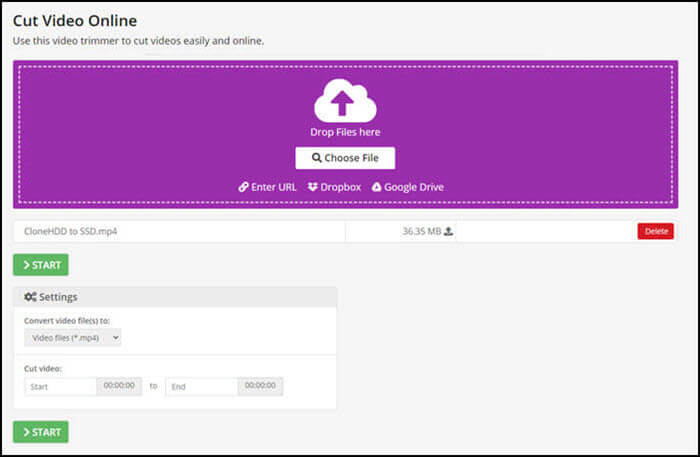The width and height of the screenshot is (700, 457).
Task: Click the Settings panel header text
Action: click(58, 297)
